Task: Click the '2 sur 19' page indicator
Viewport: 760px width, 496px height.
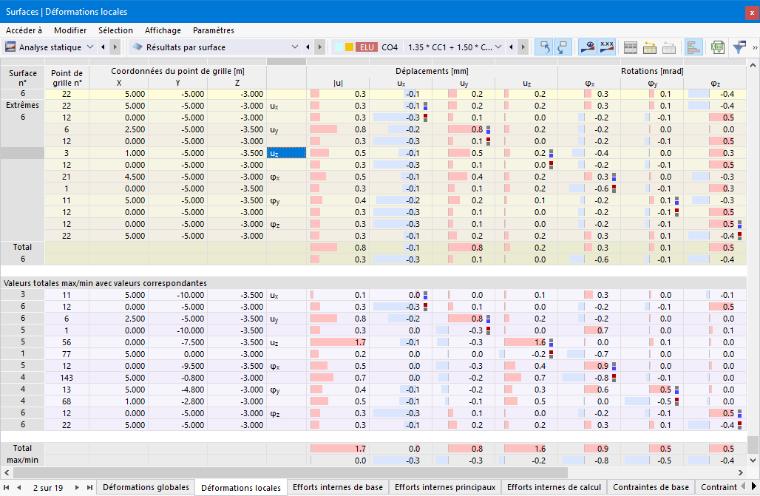Action: 48,488
